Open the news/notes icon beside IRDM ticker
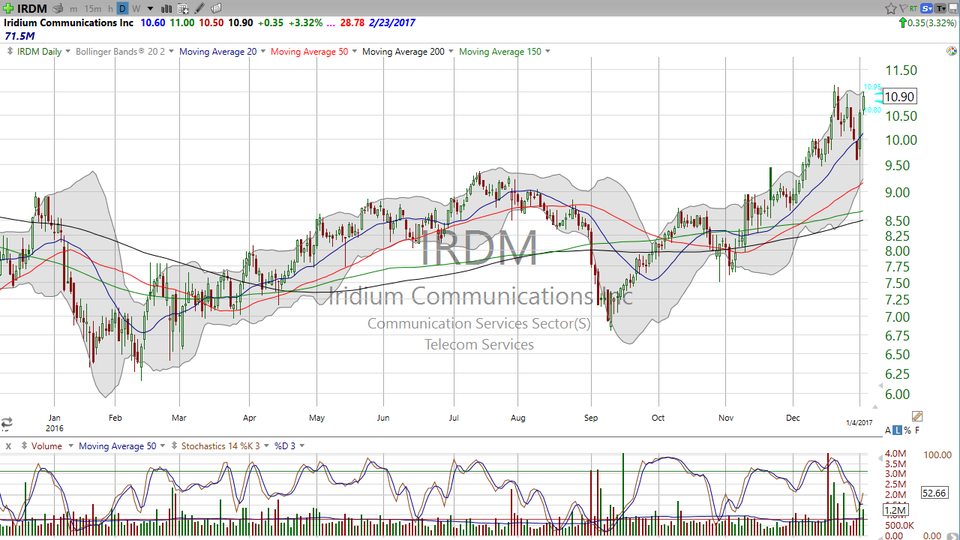The image size is (960, 540). 58,9
